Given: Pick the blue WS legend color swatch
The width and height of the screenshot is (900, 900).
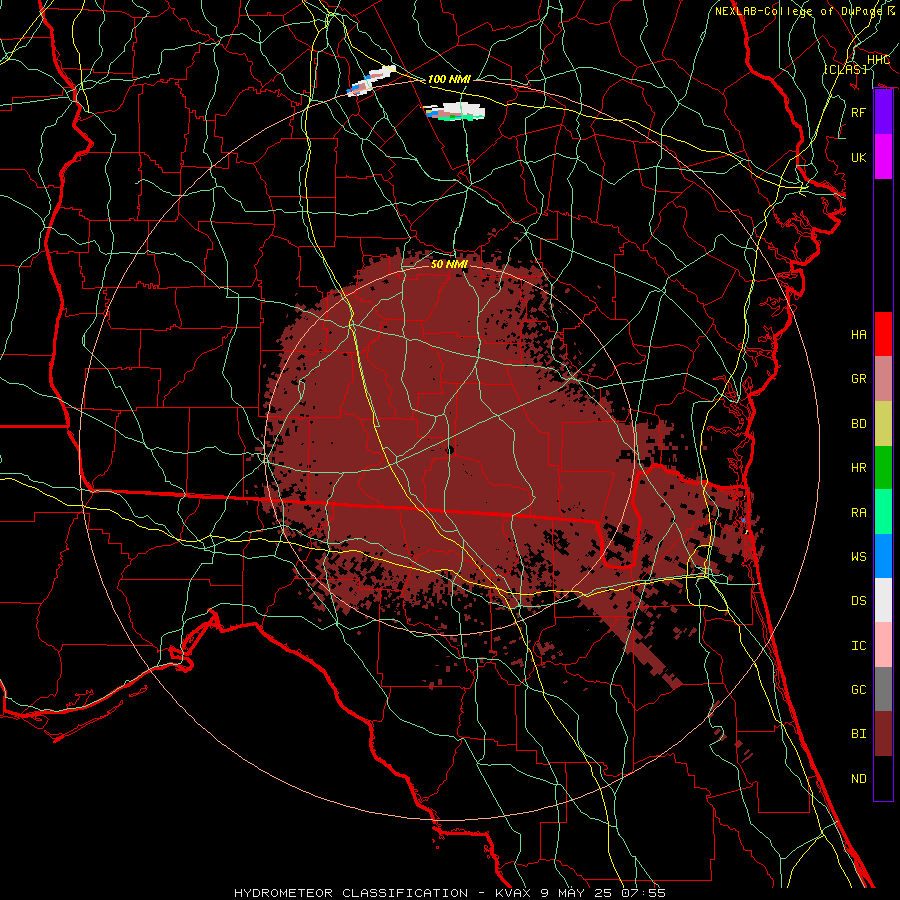Looking at the screenshot, I should click(x=883, y=556).
